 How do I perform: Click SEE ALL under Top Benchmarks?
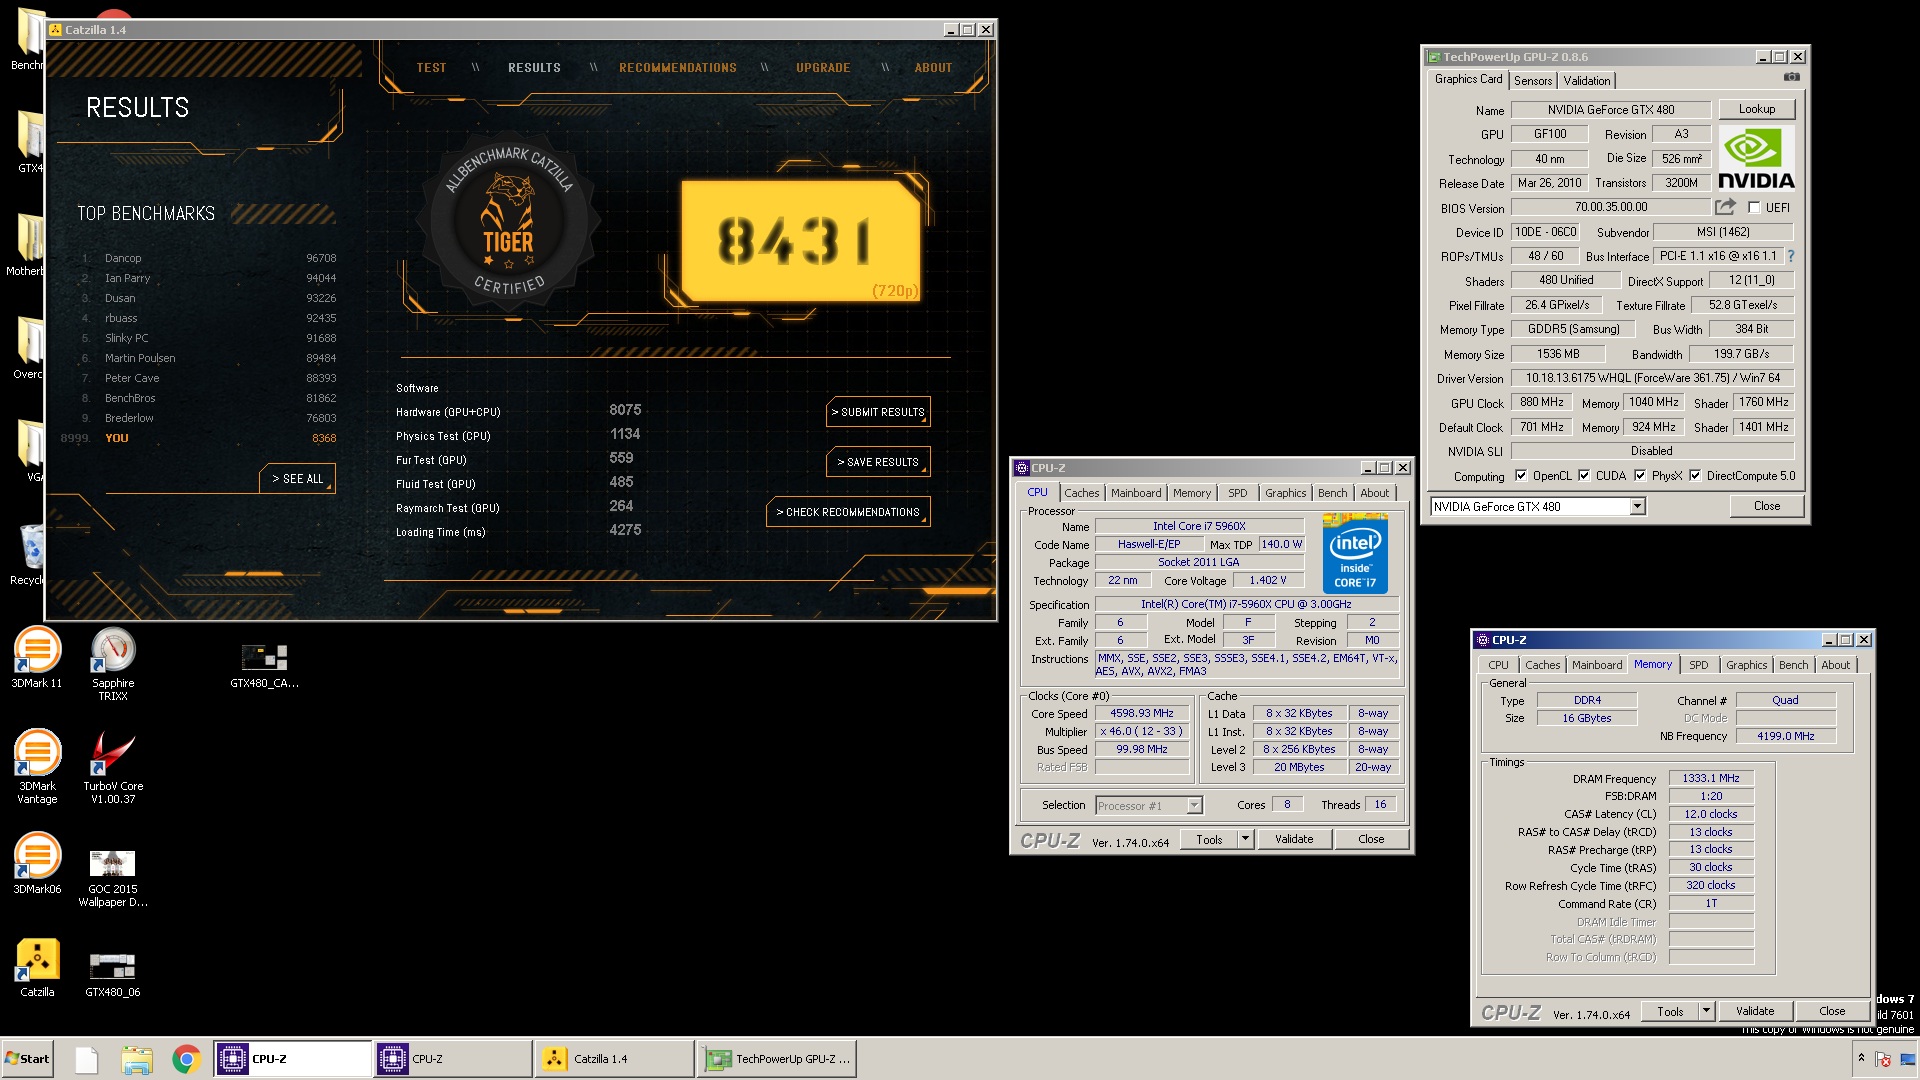[297, 479]
